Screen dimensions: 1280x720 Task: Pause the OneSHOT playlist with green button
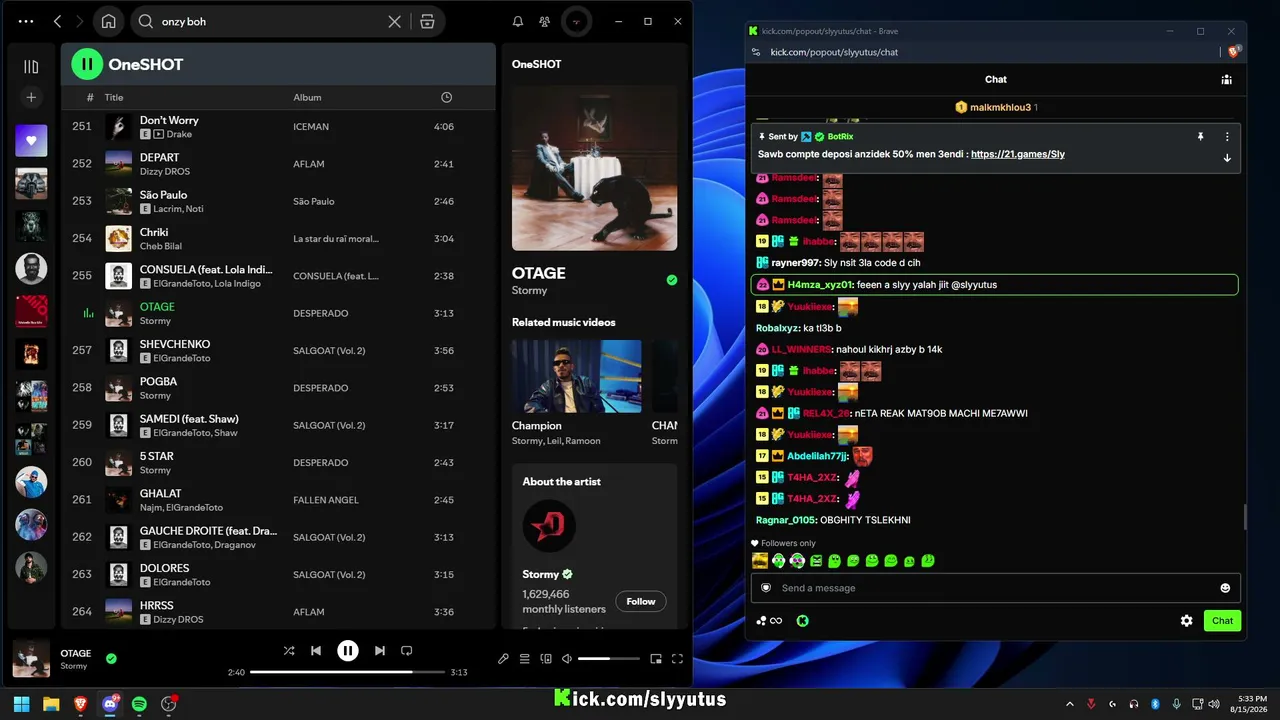(87, 64)
